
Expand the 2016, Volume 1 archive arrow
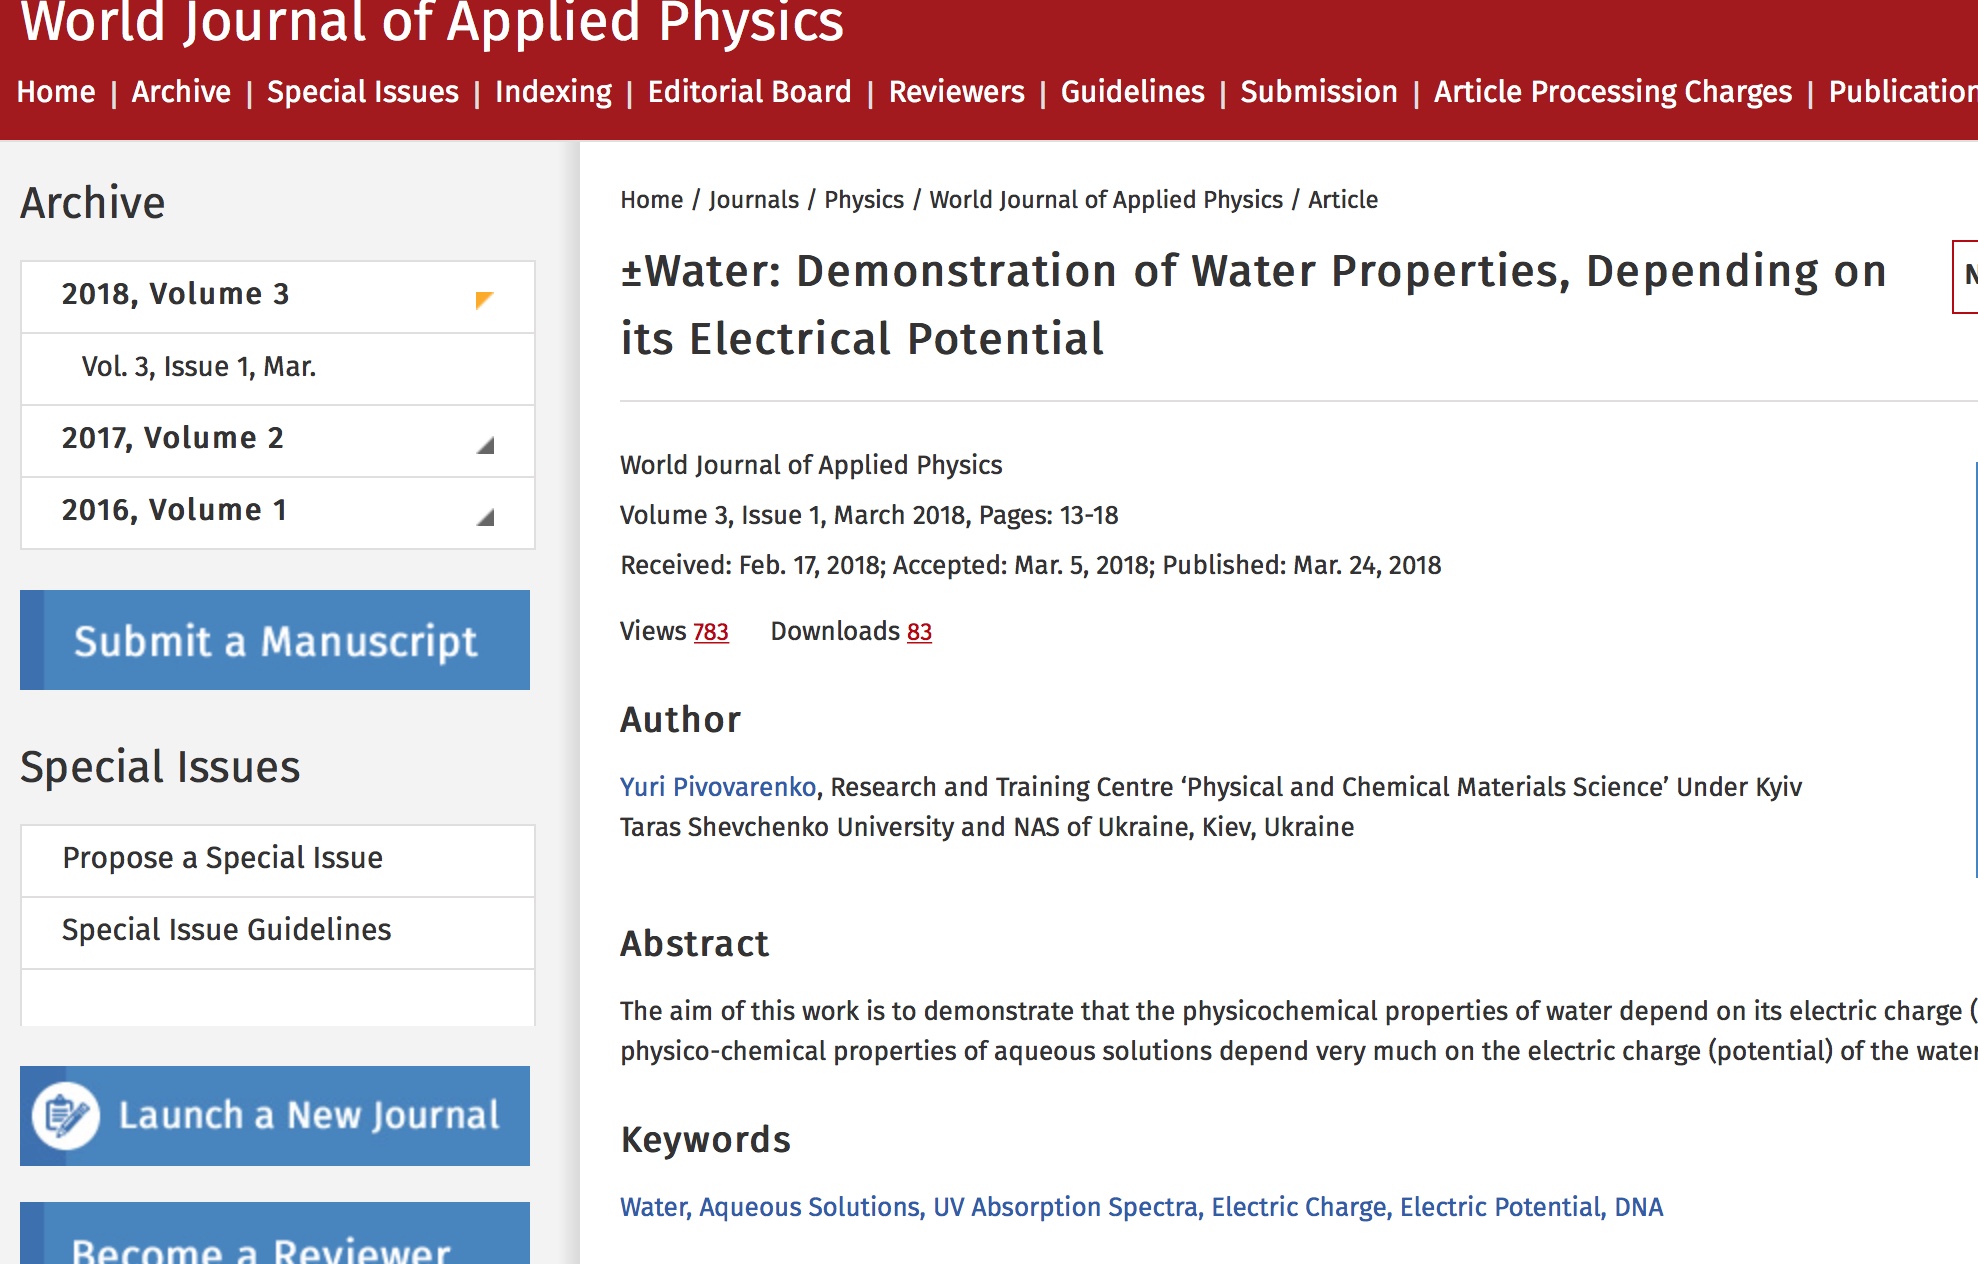coord(485,517)
